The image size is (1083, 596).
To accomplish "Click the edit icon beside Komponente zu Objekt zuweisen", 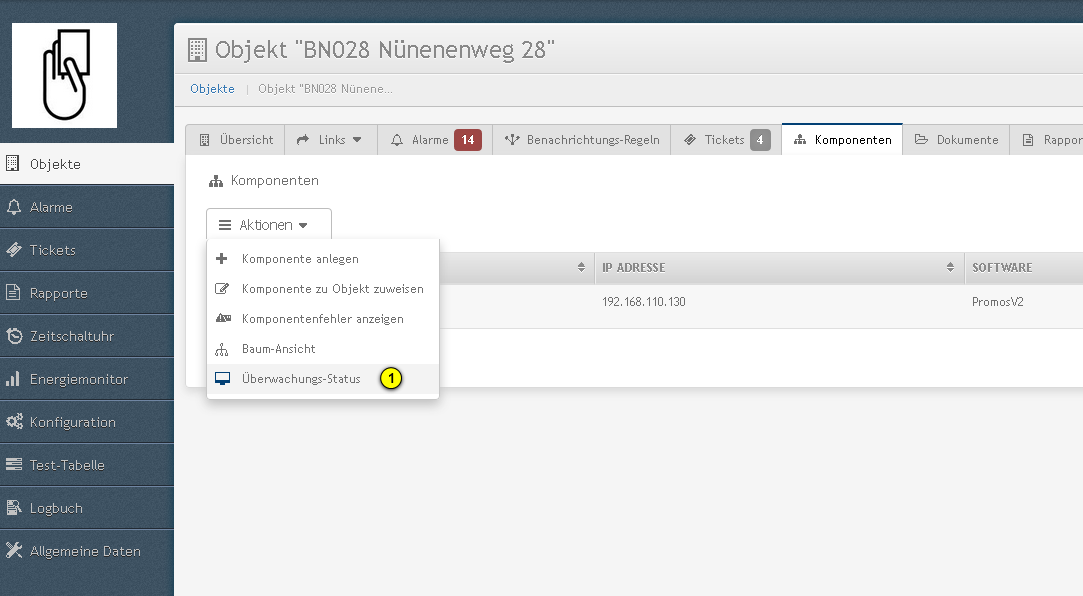I will [222, 289].
